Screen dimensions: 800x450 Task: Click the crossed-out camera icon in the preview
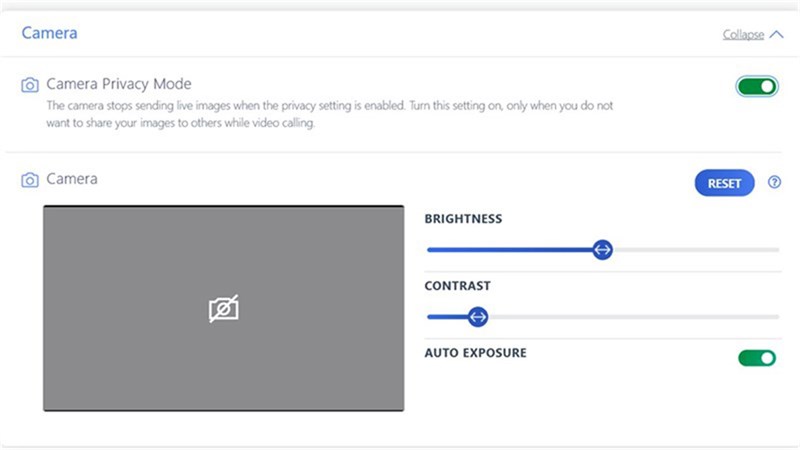223,309
